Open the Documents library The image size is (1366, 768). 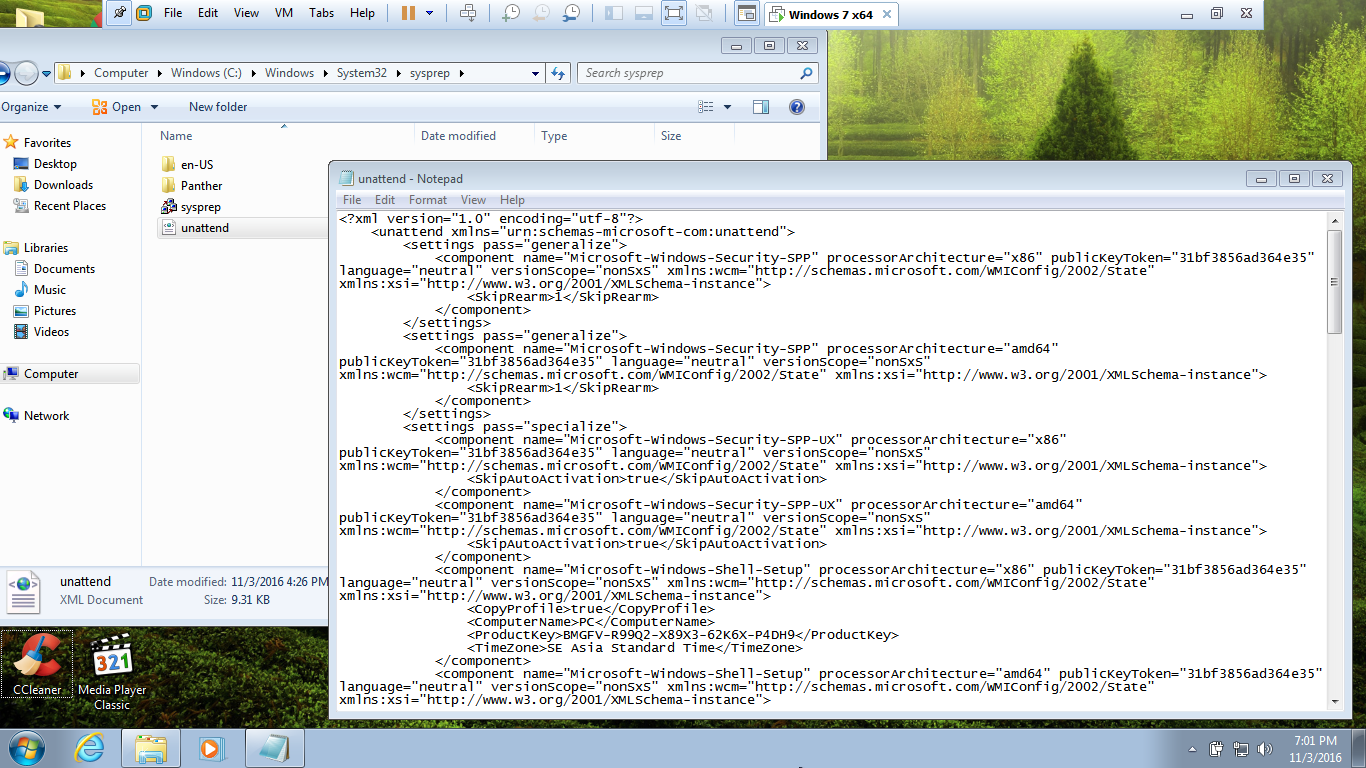tap(64, 269)
